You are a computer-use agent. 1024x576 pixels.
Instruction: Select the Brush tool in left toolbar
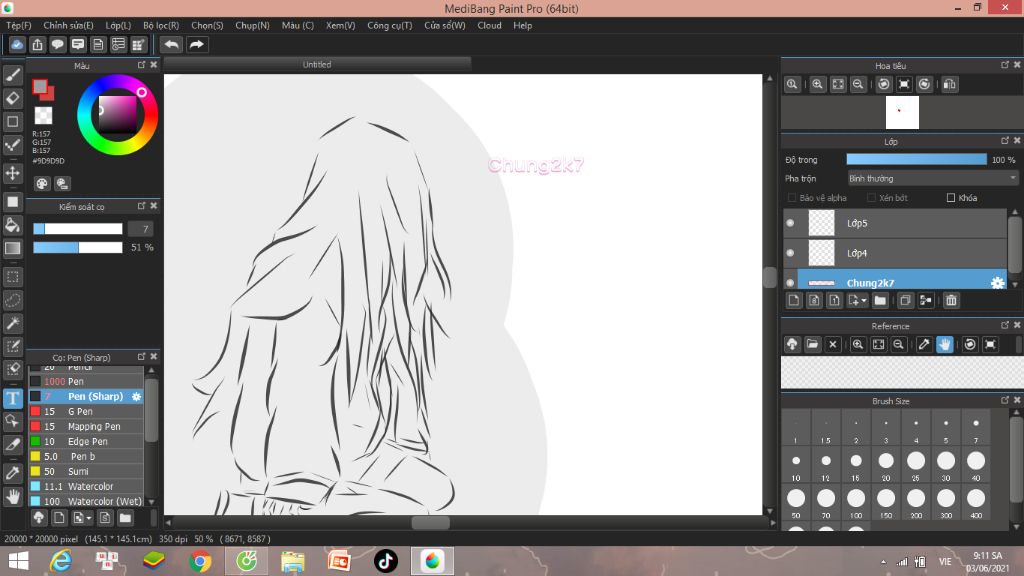click(x=12, y=75)
